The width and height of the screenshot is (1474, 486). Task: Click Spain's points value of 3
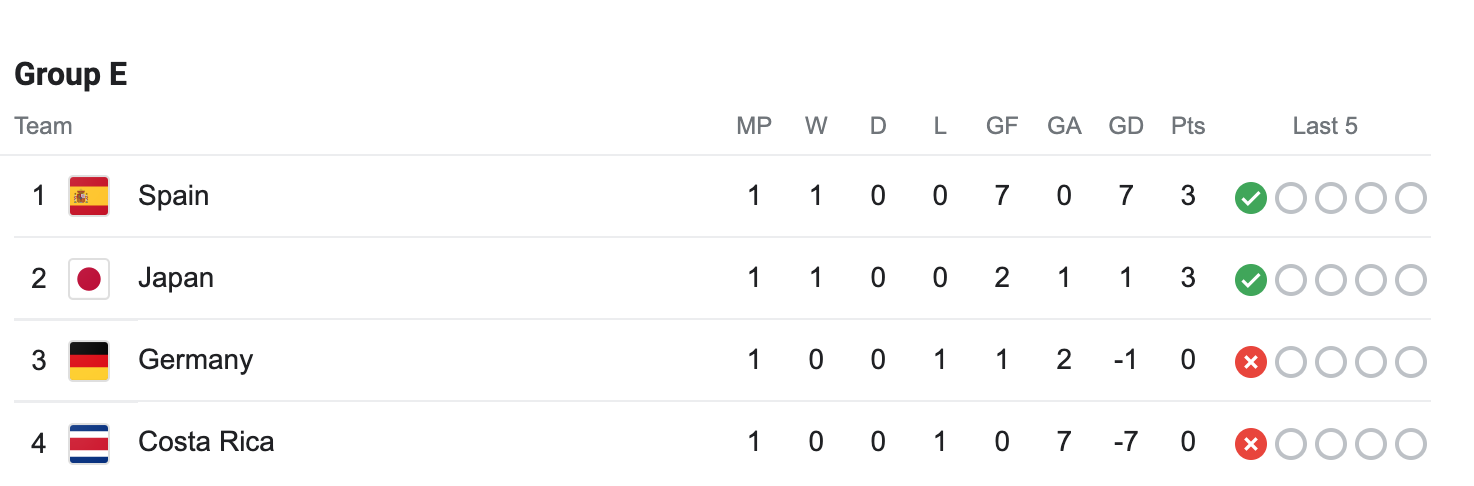pyautogui.click(x=1188, y=195)
